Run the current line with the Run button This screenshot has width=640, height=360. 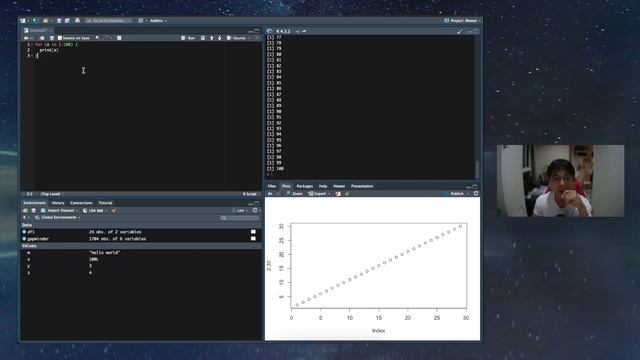tap(188, 38)
